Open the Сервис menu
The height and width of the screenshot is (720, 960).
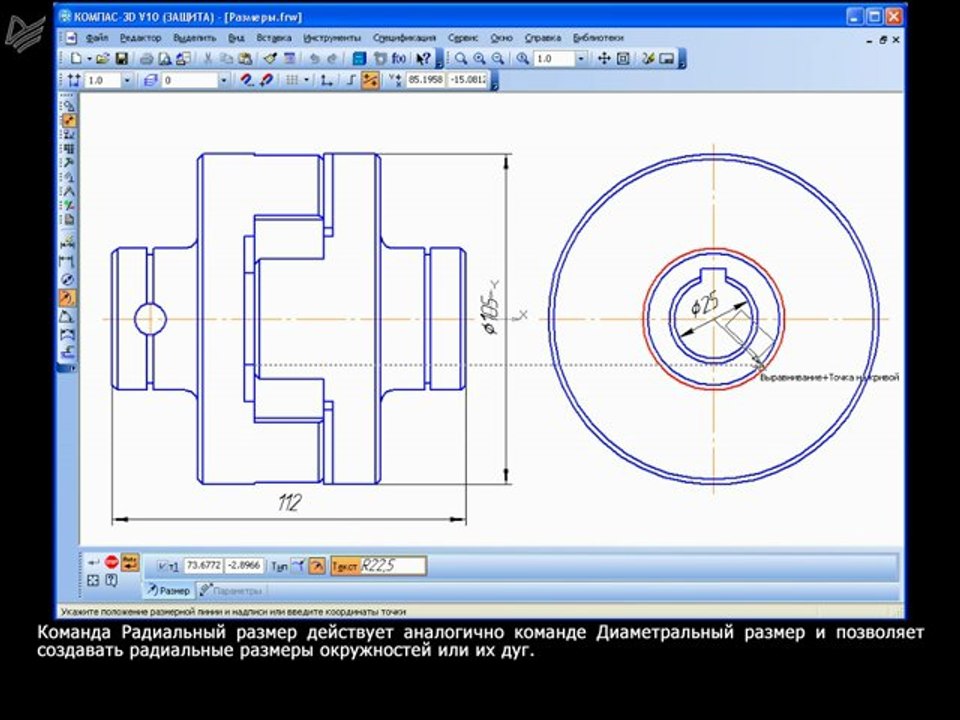click(x=463, y=38)
